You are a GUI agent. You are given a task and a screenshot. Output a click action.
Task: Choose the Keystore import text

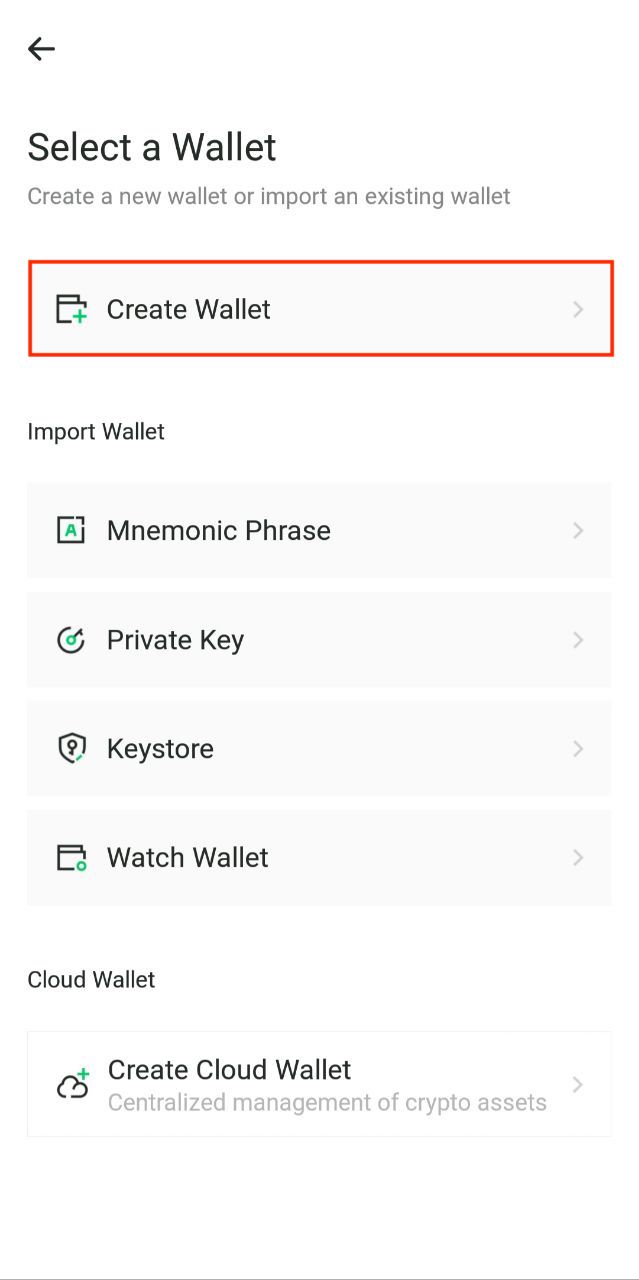coord(161,749)
